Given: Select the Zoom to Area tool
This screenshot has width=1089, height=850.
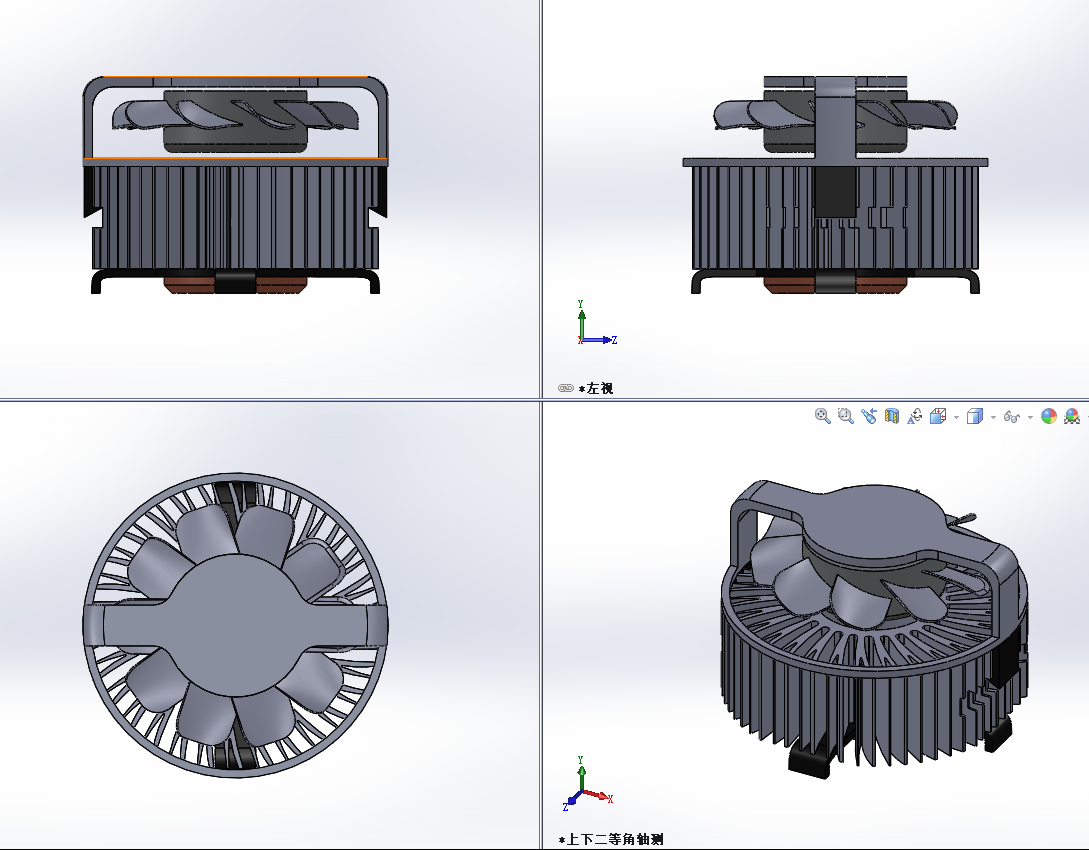Looking at the screenshot, I should pyautogui.click(x=845, y=416).
